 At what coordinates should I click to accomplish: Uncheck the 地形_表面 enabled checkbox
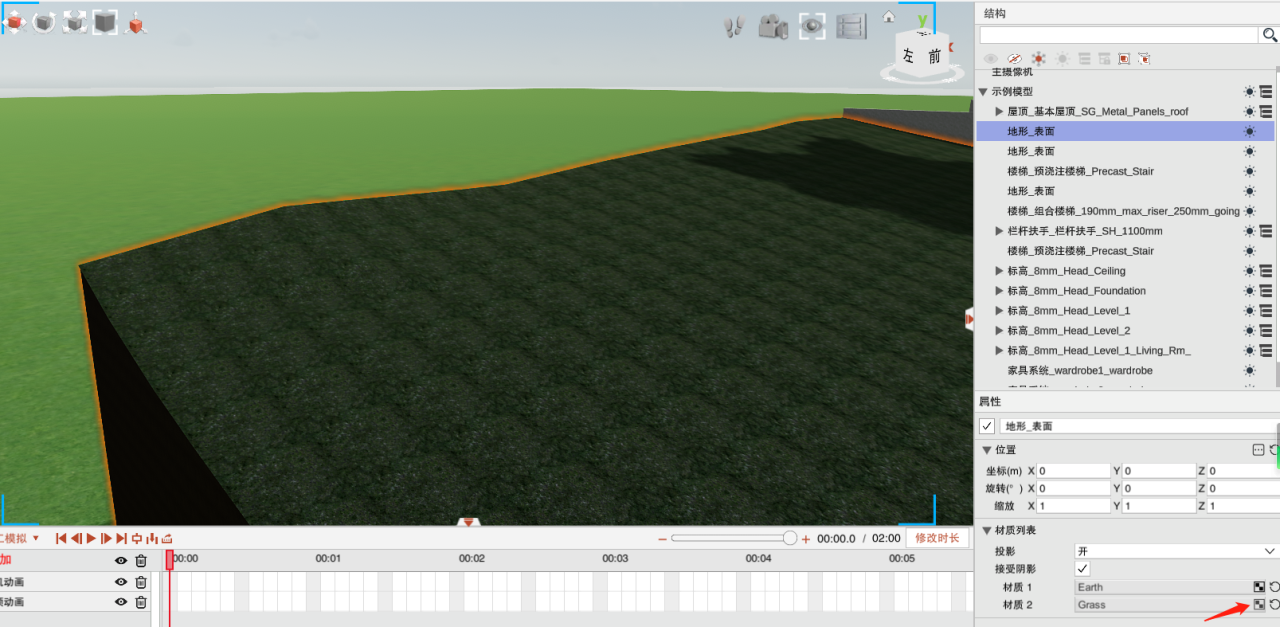coord(987,426)
